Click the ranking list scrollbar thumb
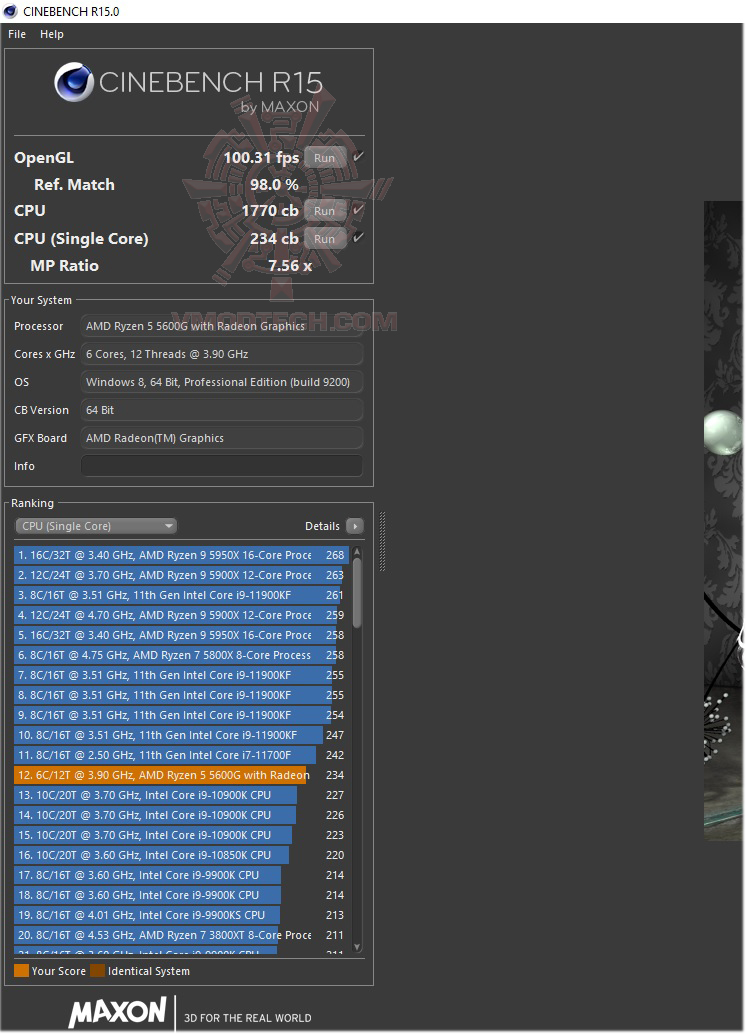 pyautogui.click(x=357, y=593)
